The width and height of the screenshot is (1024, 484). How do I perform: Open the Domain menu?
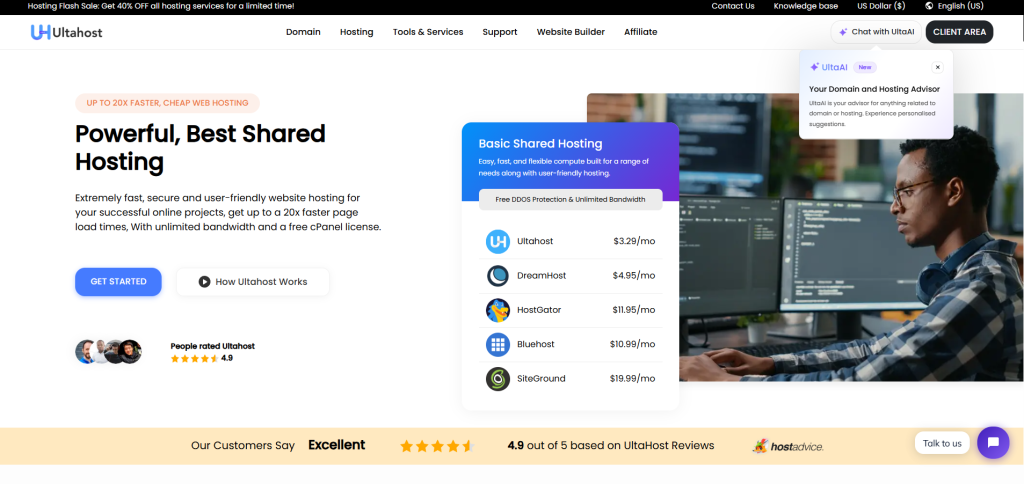[303, 32]
